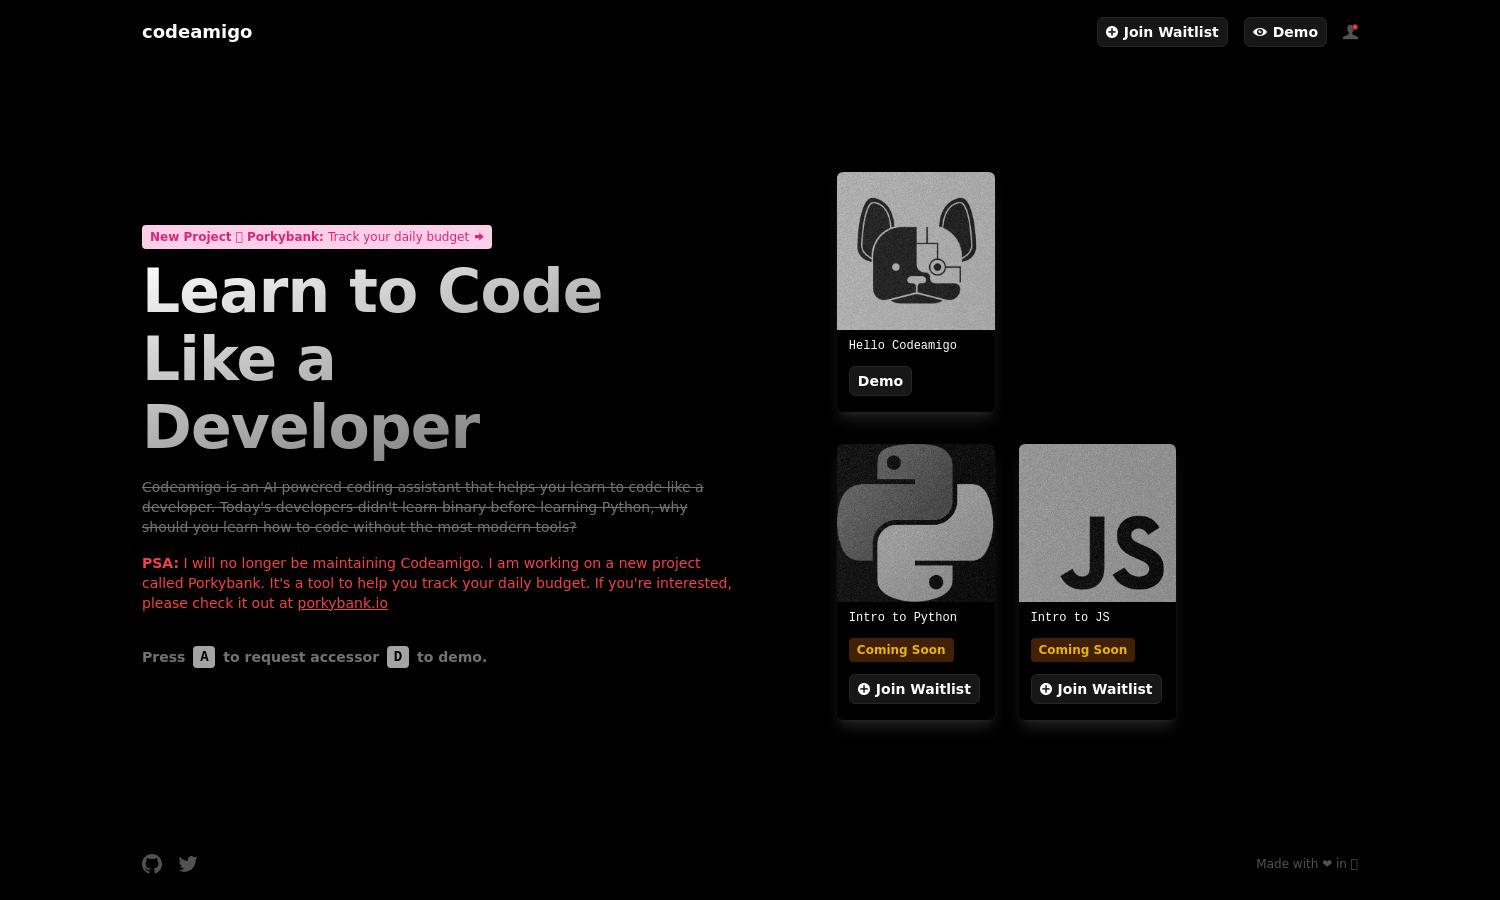Join Waitlist on Intro to JS card

tap(1096, 689)
